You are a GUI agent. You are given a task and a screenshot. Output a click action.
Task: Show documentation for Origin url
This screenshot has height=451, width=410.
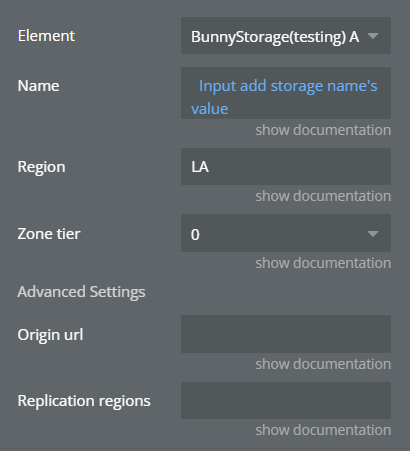(323, 364)
